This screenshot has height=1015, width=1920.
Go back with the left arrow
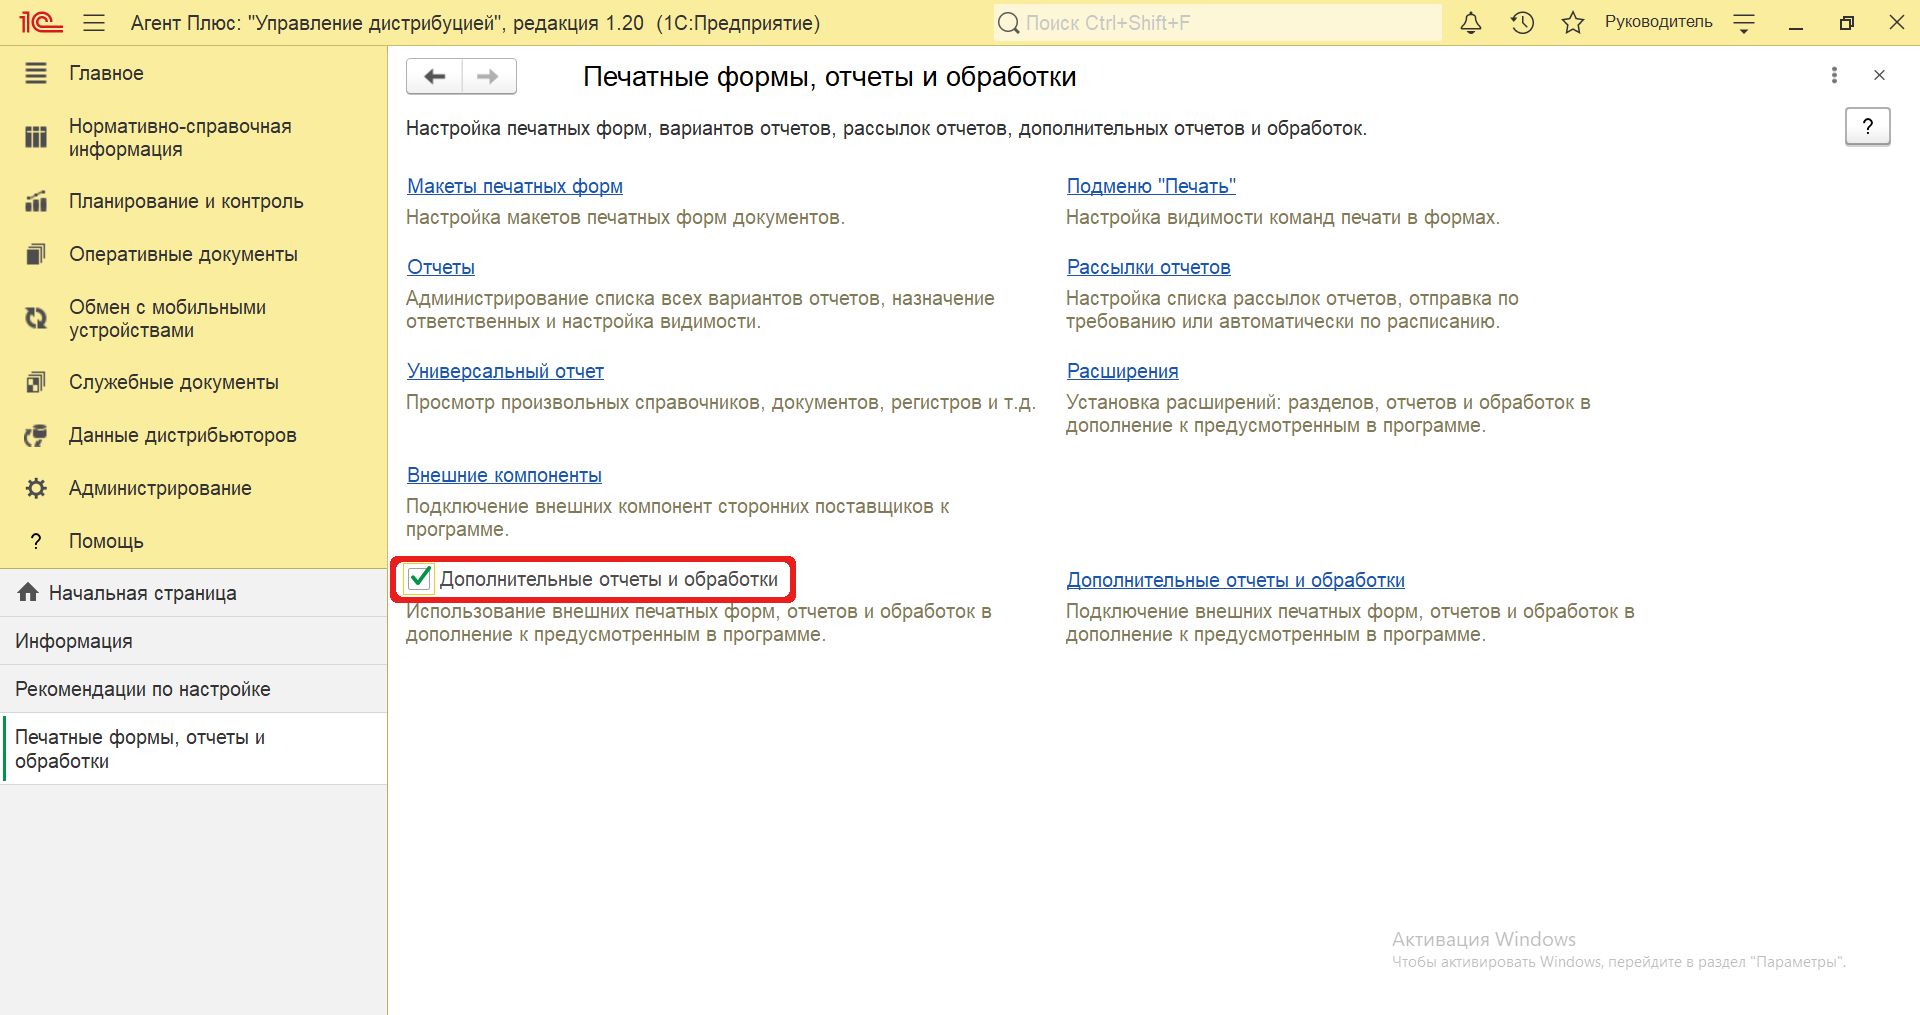click(434, 76)
